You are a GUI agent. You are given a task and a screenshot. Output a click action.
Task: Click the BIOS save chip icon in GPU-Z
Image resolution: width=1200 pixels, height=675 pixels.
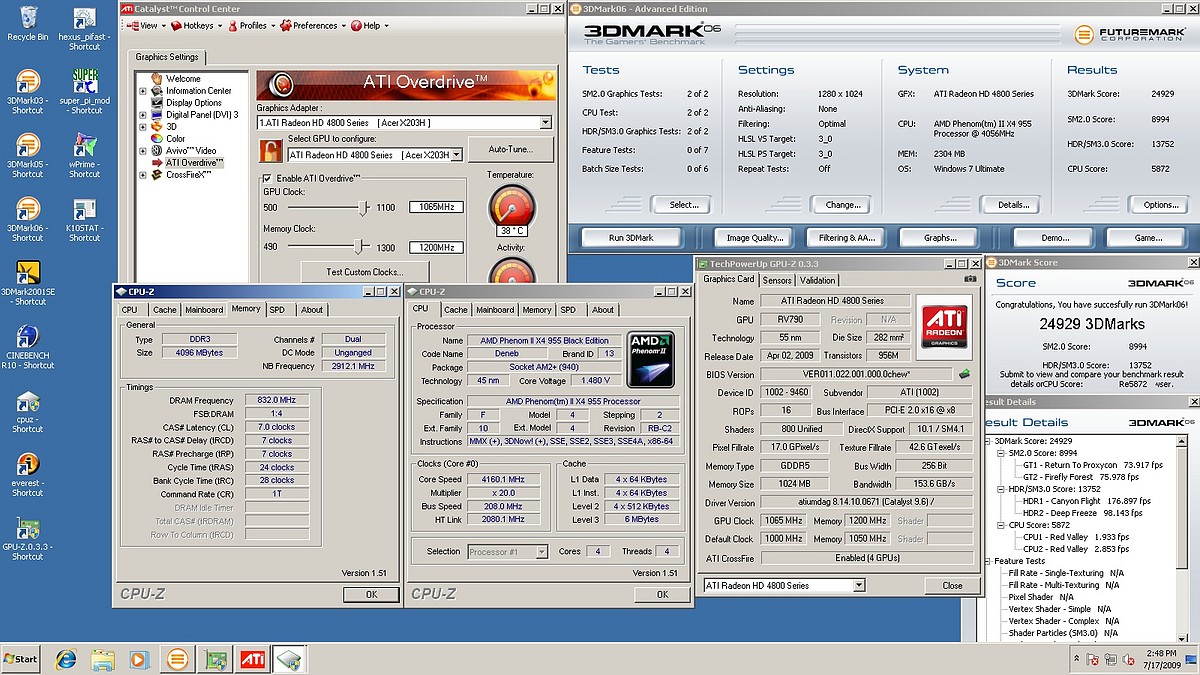[x=964, y=374]
